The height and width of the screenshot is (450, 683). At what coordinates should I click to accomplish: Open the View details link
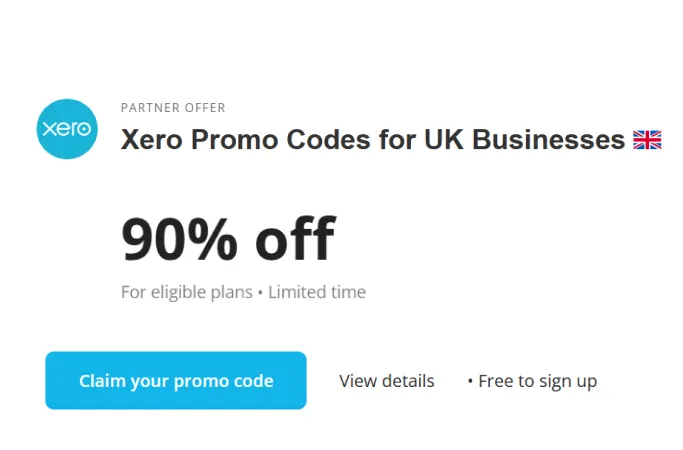coord(386,381)
